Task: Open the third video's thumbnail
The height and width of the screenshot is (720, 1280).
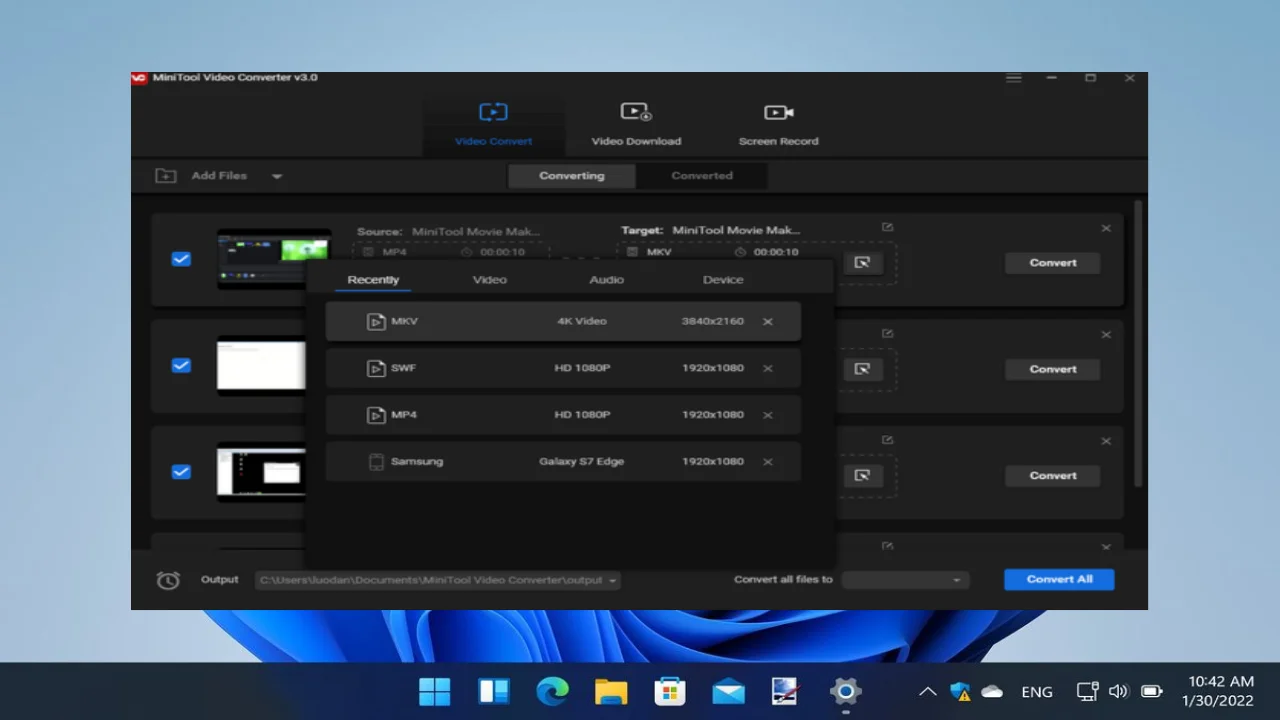Action: point(261,472)
